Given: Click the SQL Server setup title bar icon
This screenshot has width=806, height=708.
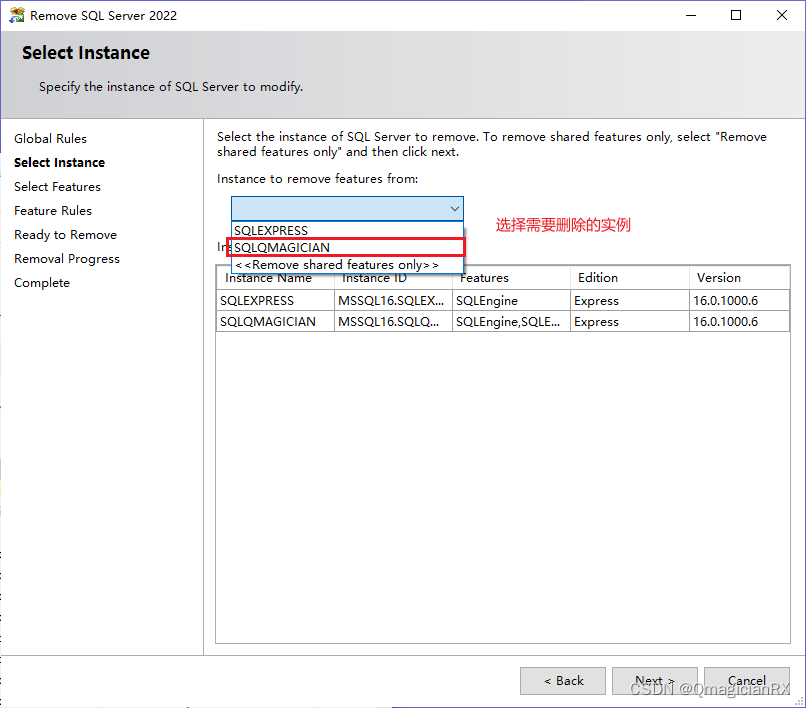Looking at the screenshot, I should coord(16,15).
